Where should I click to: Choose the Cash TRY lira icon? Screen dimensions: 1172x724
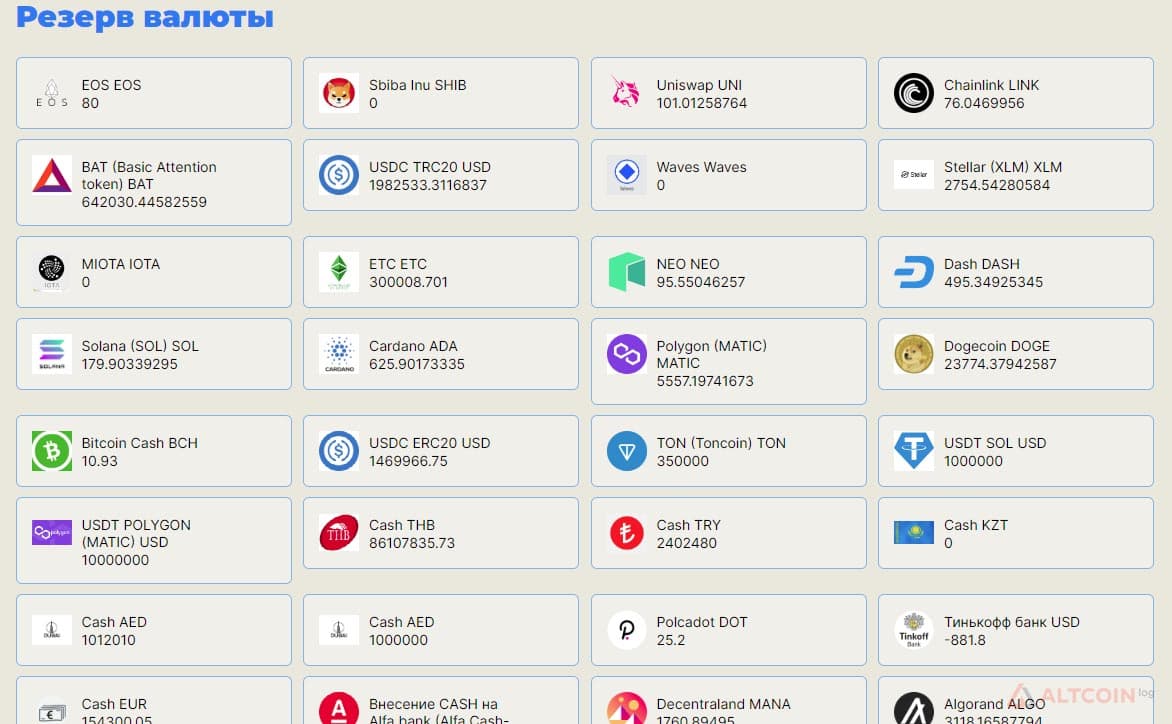point(626,533)
